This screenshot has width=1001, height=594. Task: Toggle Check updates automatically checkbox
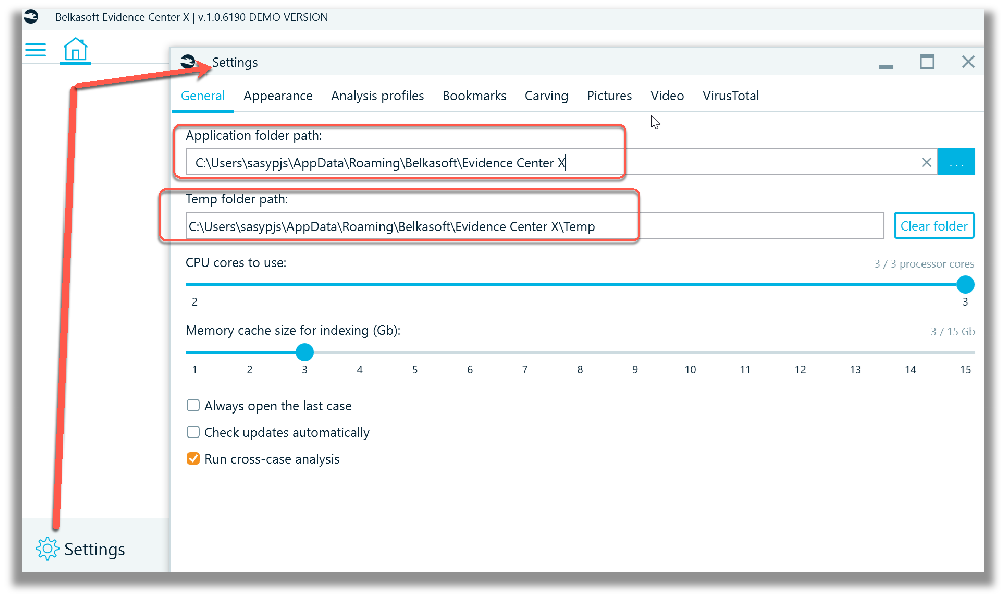point(193,432)
